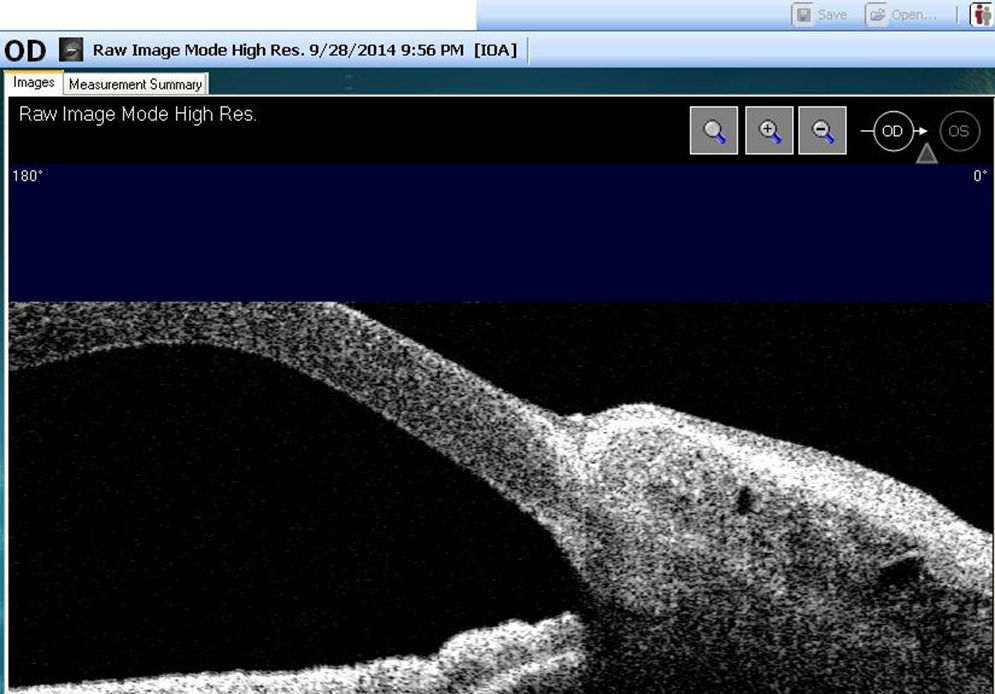Click the 0° angle label
995x694 pixels.
(979, 176)
